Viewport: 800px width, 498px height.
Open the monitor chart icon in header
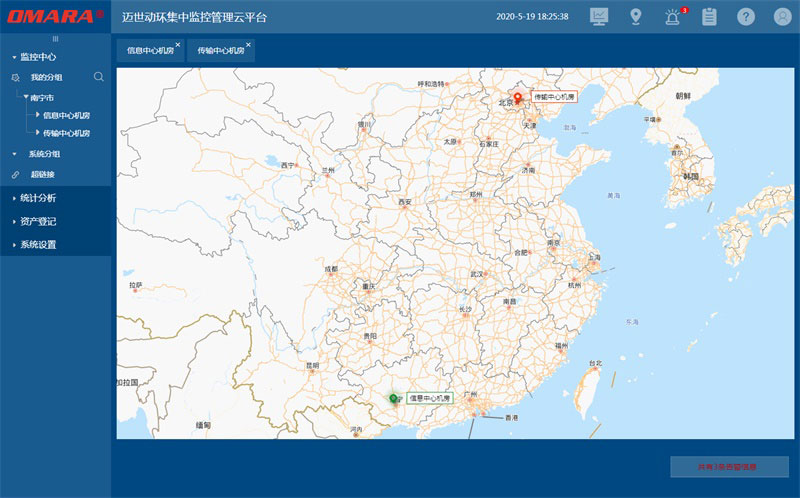599,16
